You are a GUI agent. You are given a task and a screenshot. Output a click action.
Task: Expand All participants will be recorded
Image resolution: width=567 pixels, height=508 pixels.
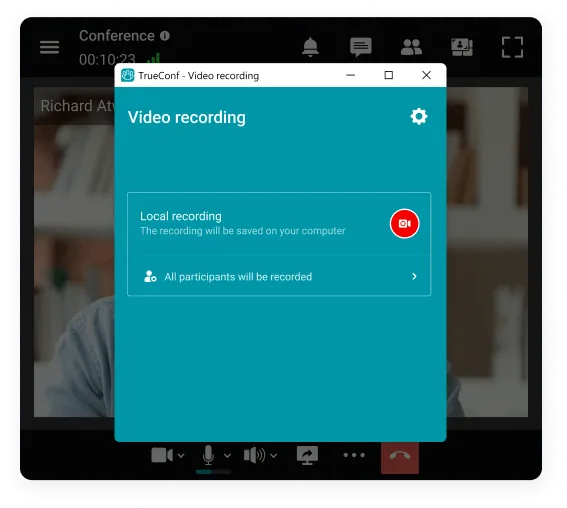pyautogui.click(x=279, y=277)
